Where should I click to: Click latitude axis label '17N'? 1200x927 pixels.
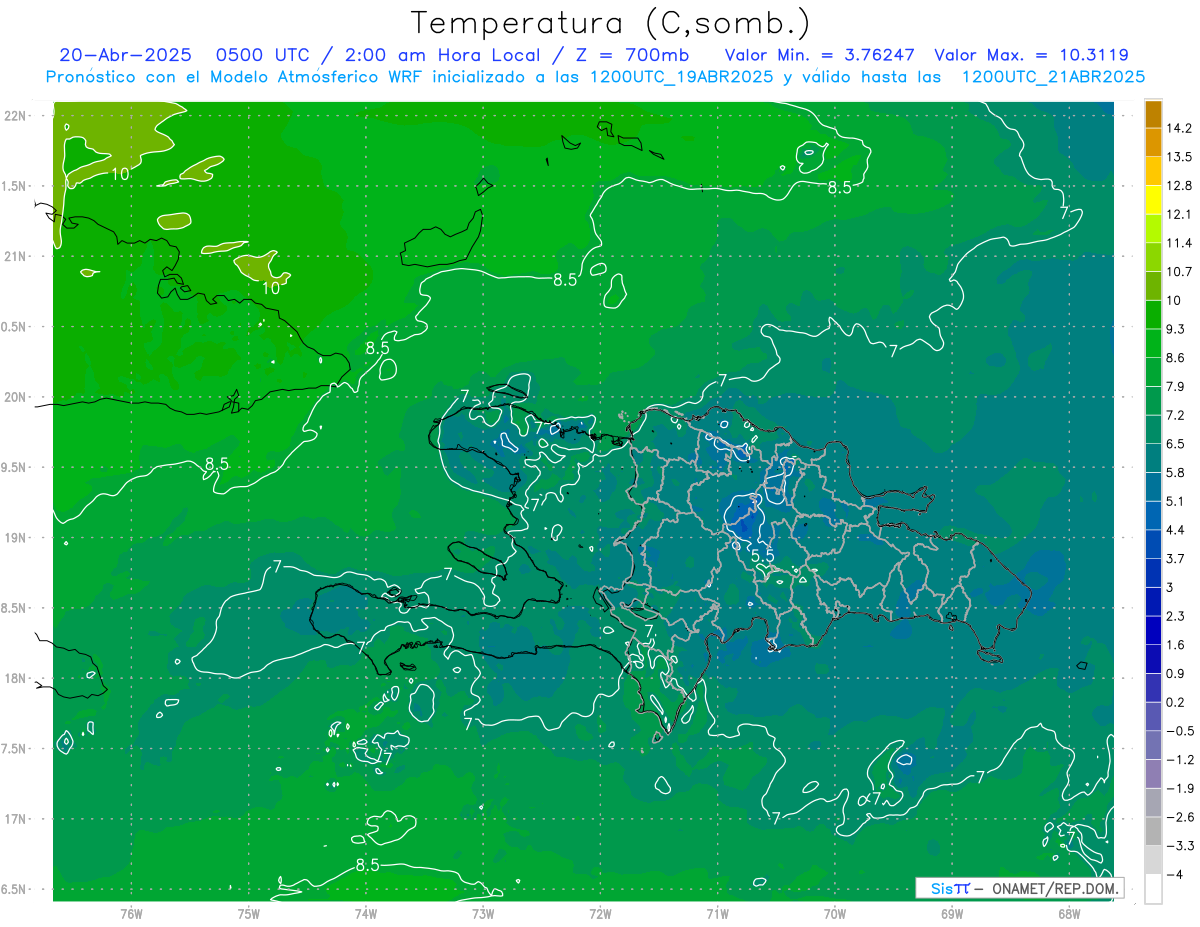point(16,819)
